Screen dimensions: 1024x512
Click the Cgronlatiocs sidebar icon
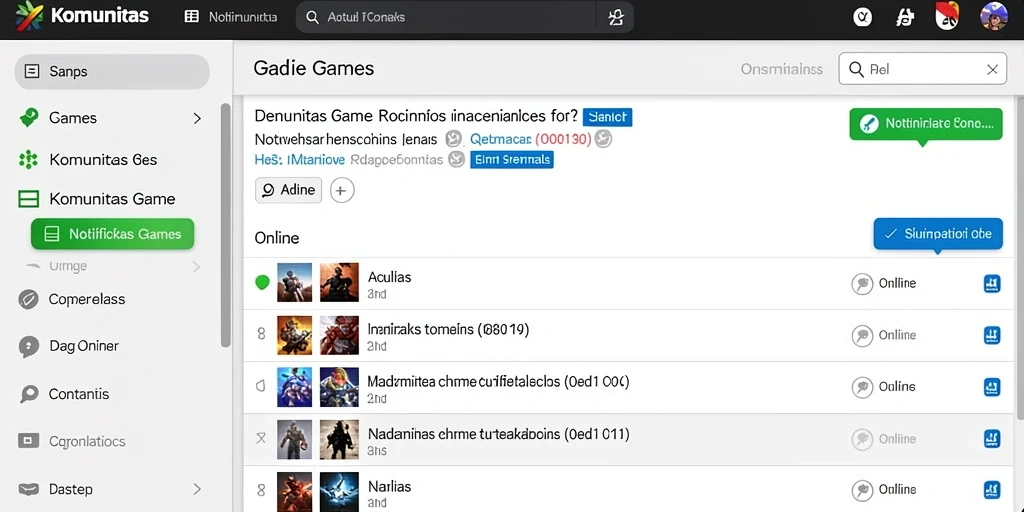point(28,441)
